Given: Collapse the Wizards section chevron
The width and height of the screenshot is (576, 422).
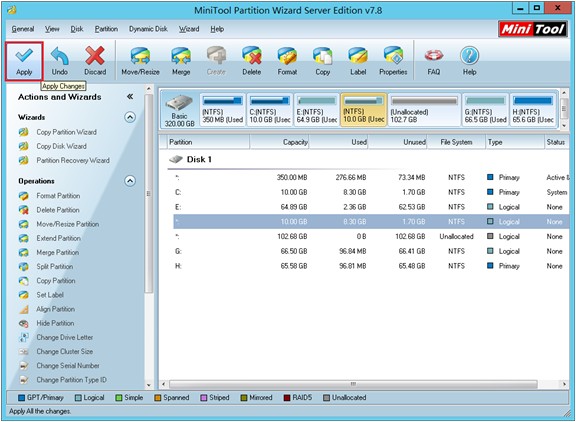Looking at the screenshot, I should coord(130,117).
